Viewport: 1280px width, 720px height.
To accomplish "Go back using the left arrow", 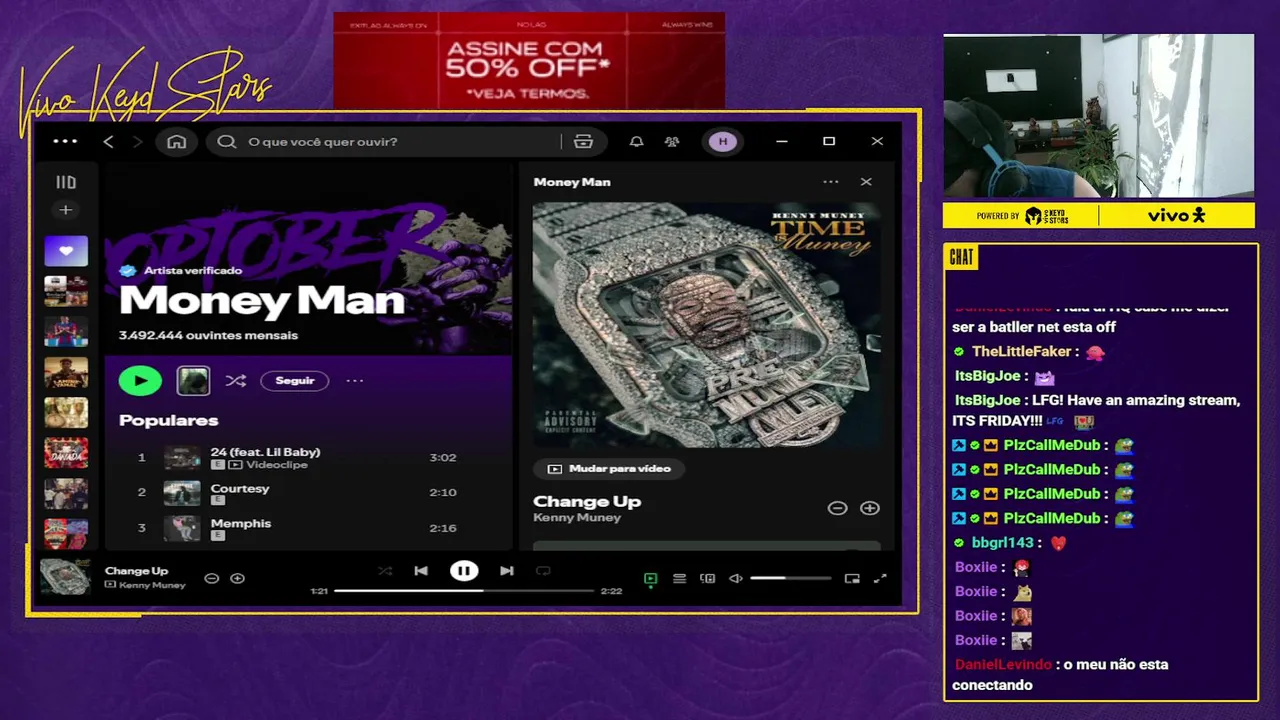I will click(109, 142).
